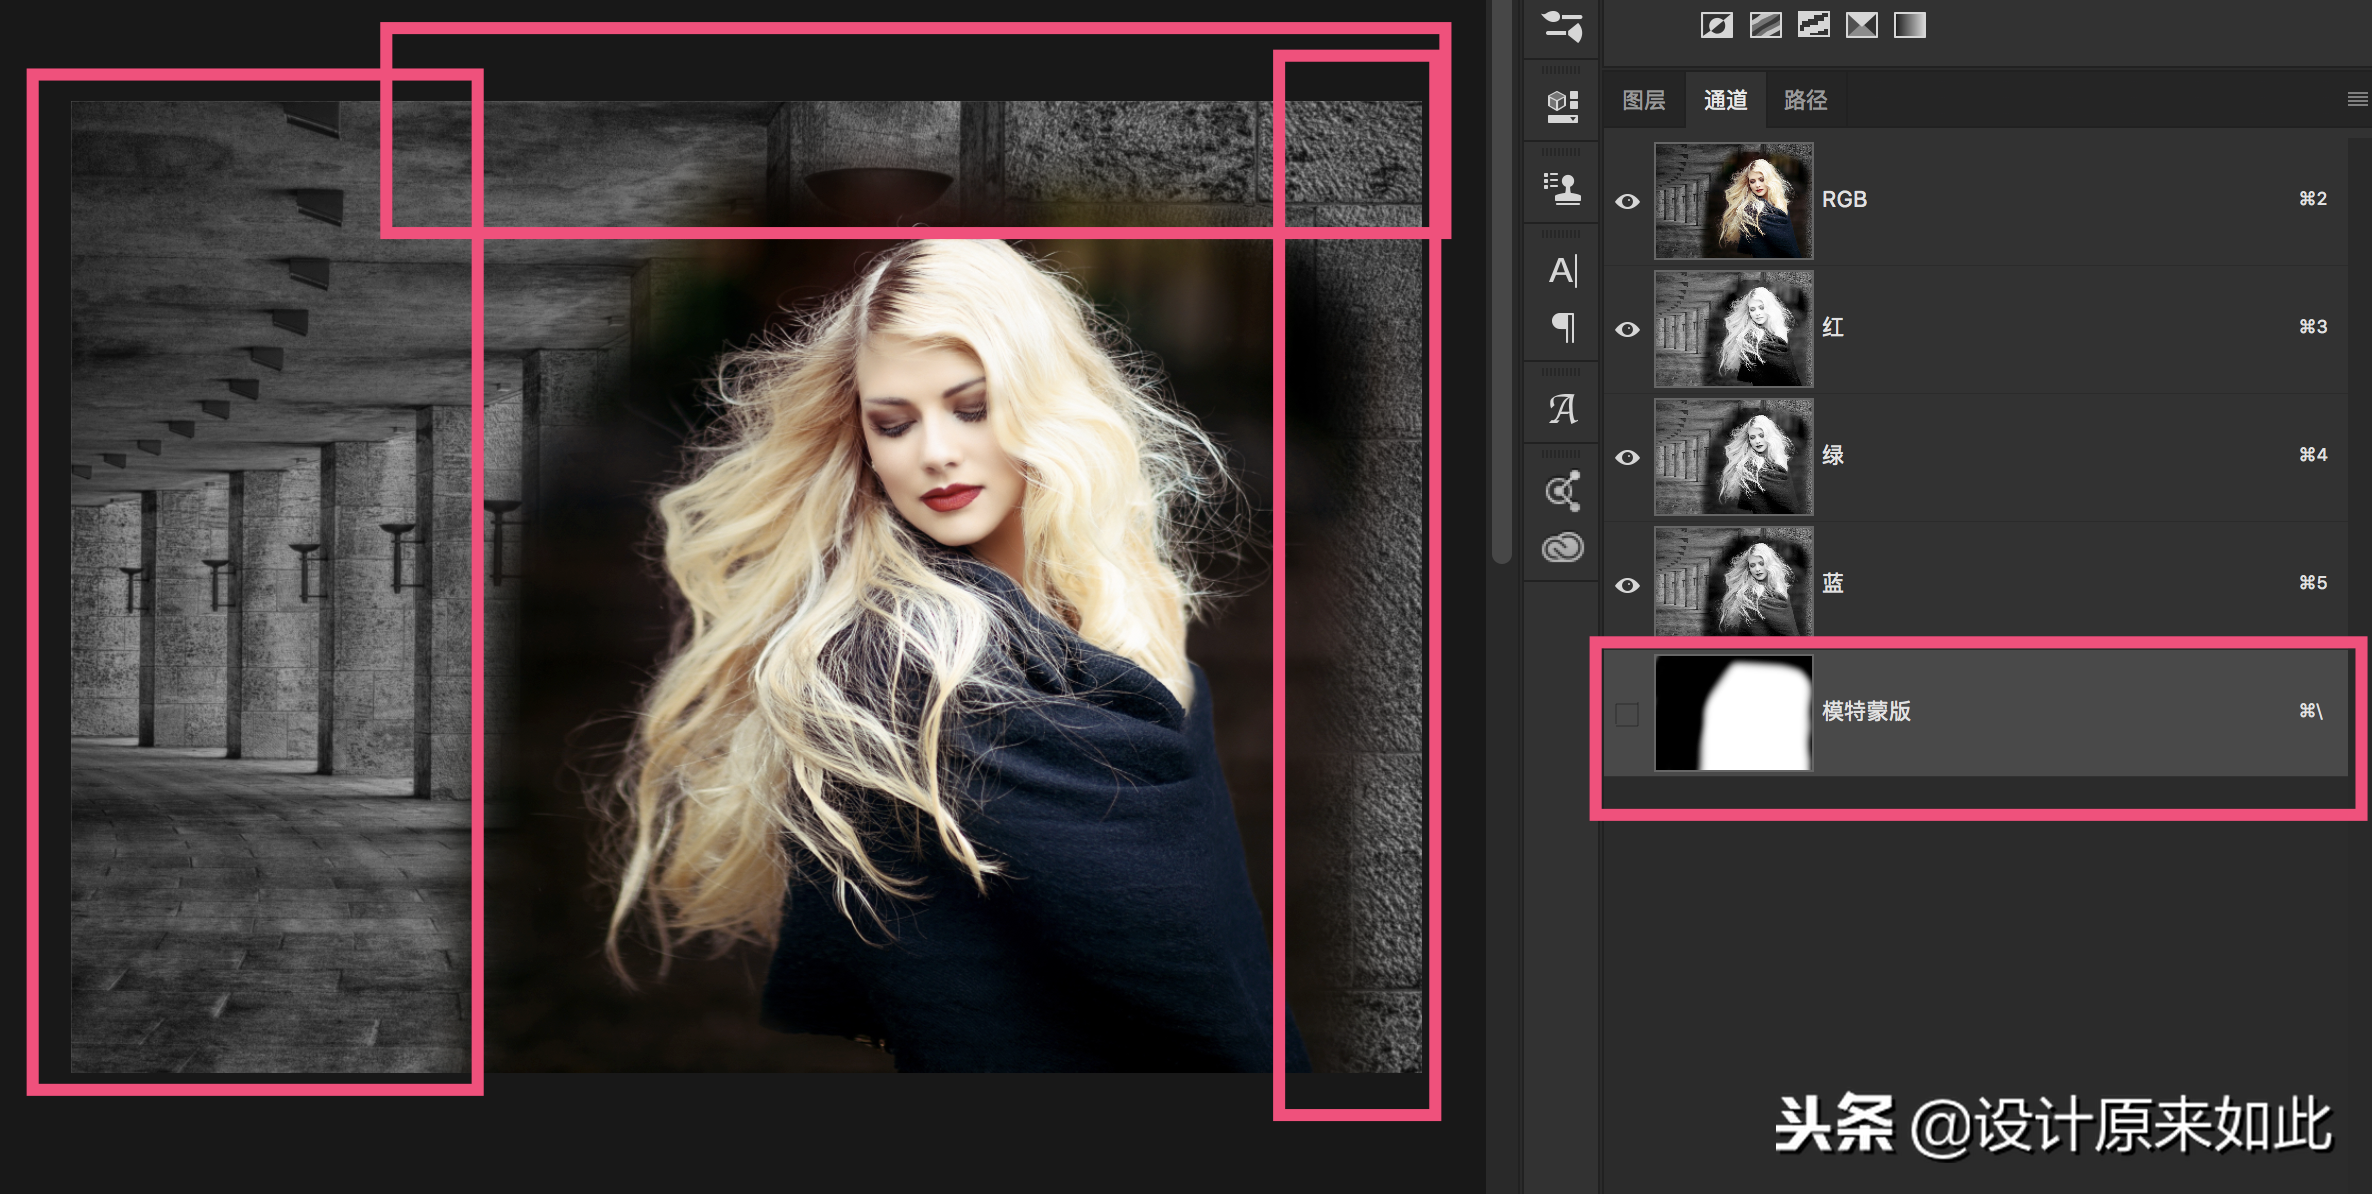The image size is (2372, 1194).
Task: Open the Clone Source stamp panel icon
Action: click(x=1562, y=188)
